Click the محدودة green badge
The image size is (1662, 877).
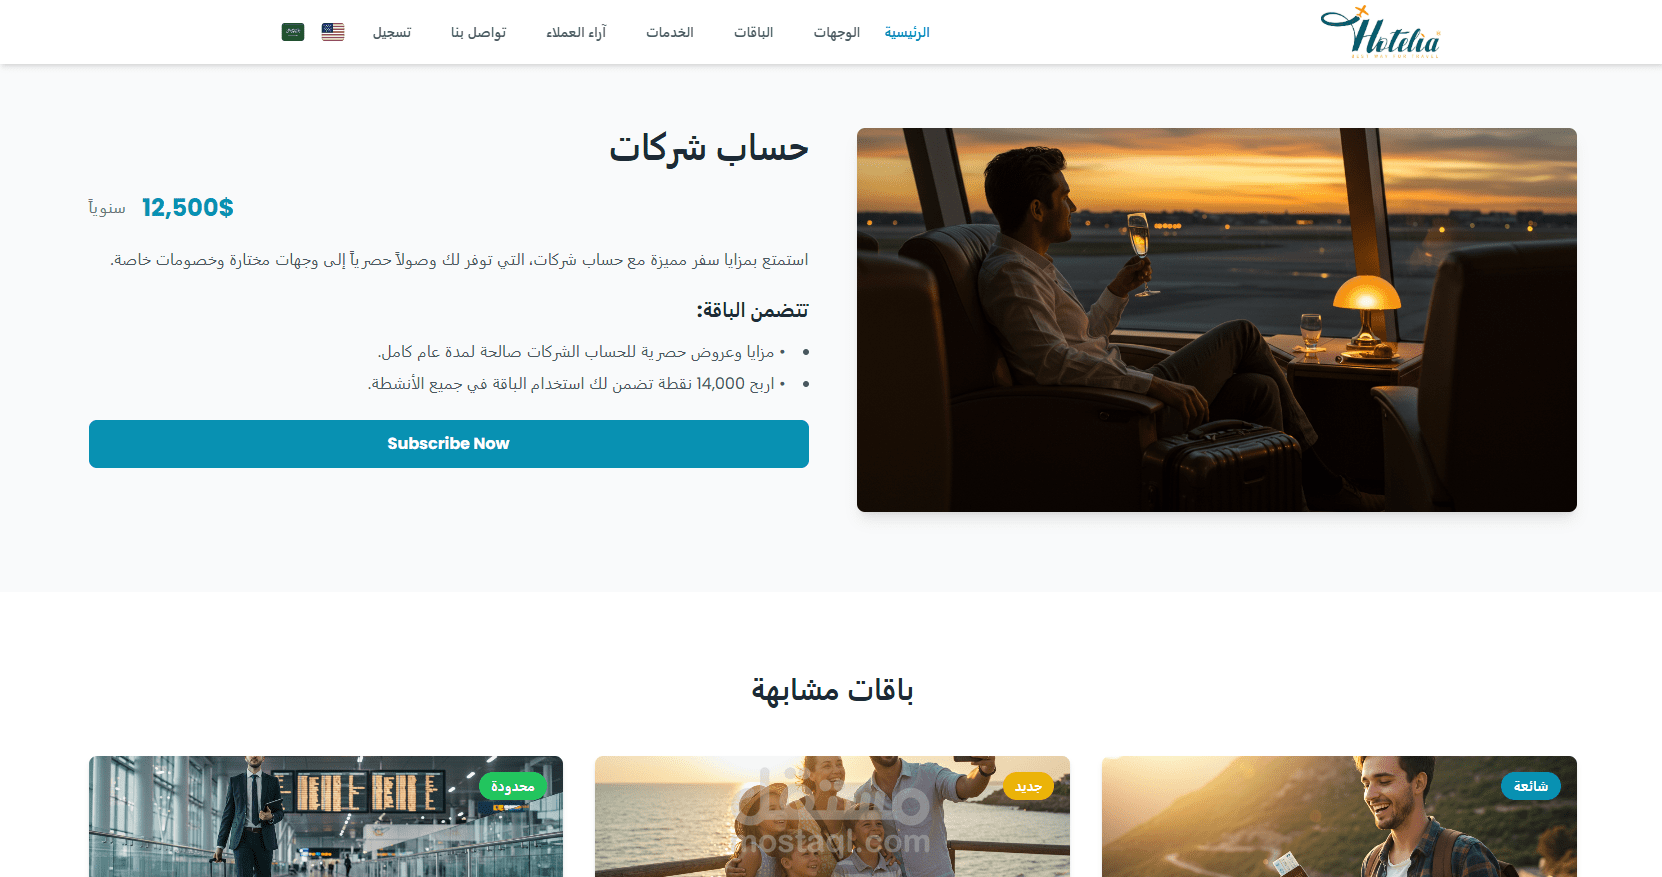513,787
